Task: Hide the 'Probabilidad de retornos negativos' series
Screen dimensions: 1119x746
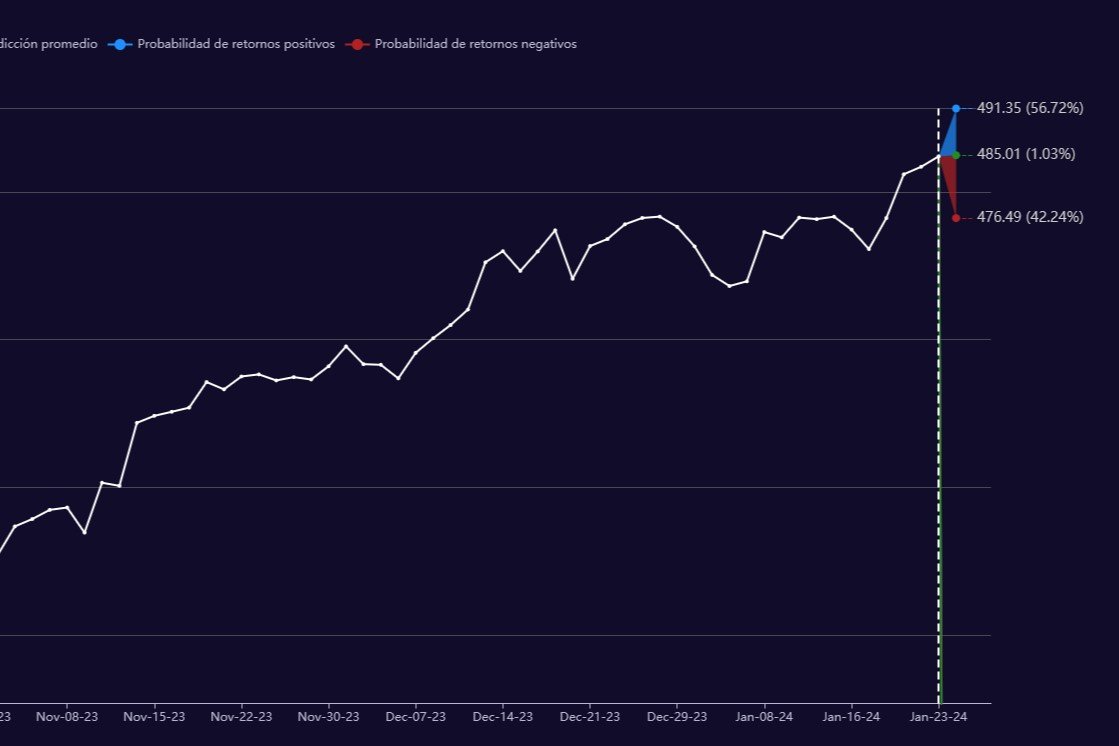Action: tap(475, 44)
